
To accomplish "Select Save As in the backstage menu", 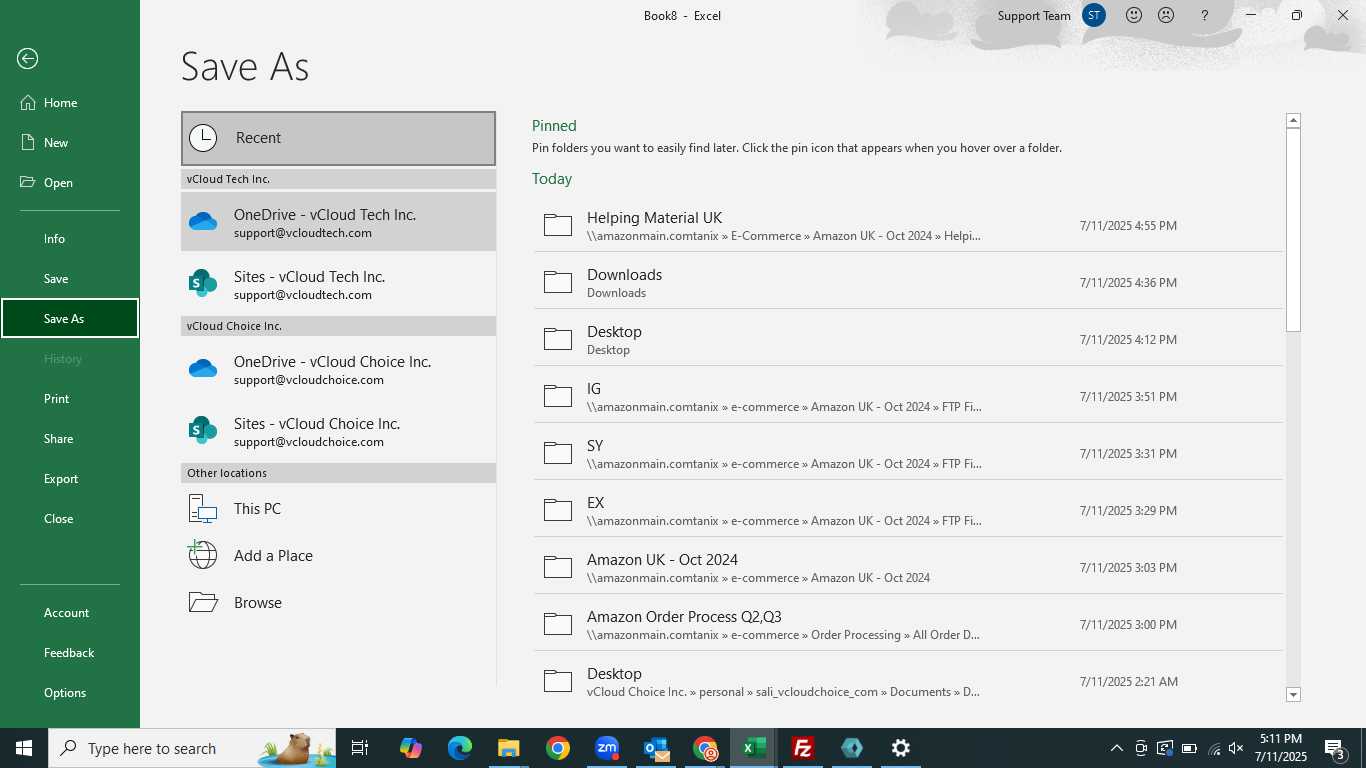I will tap(70, 319).
